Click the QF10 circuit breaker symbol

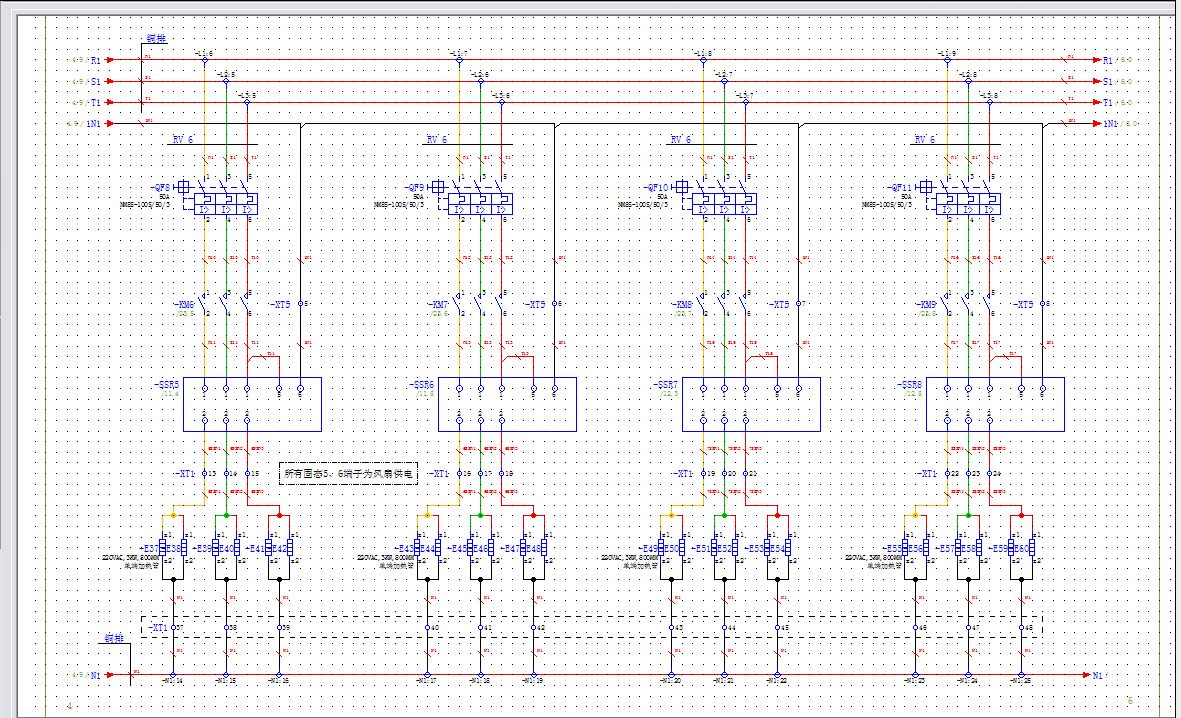725,204
